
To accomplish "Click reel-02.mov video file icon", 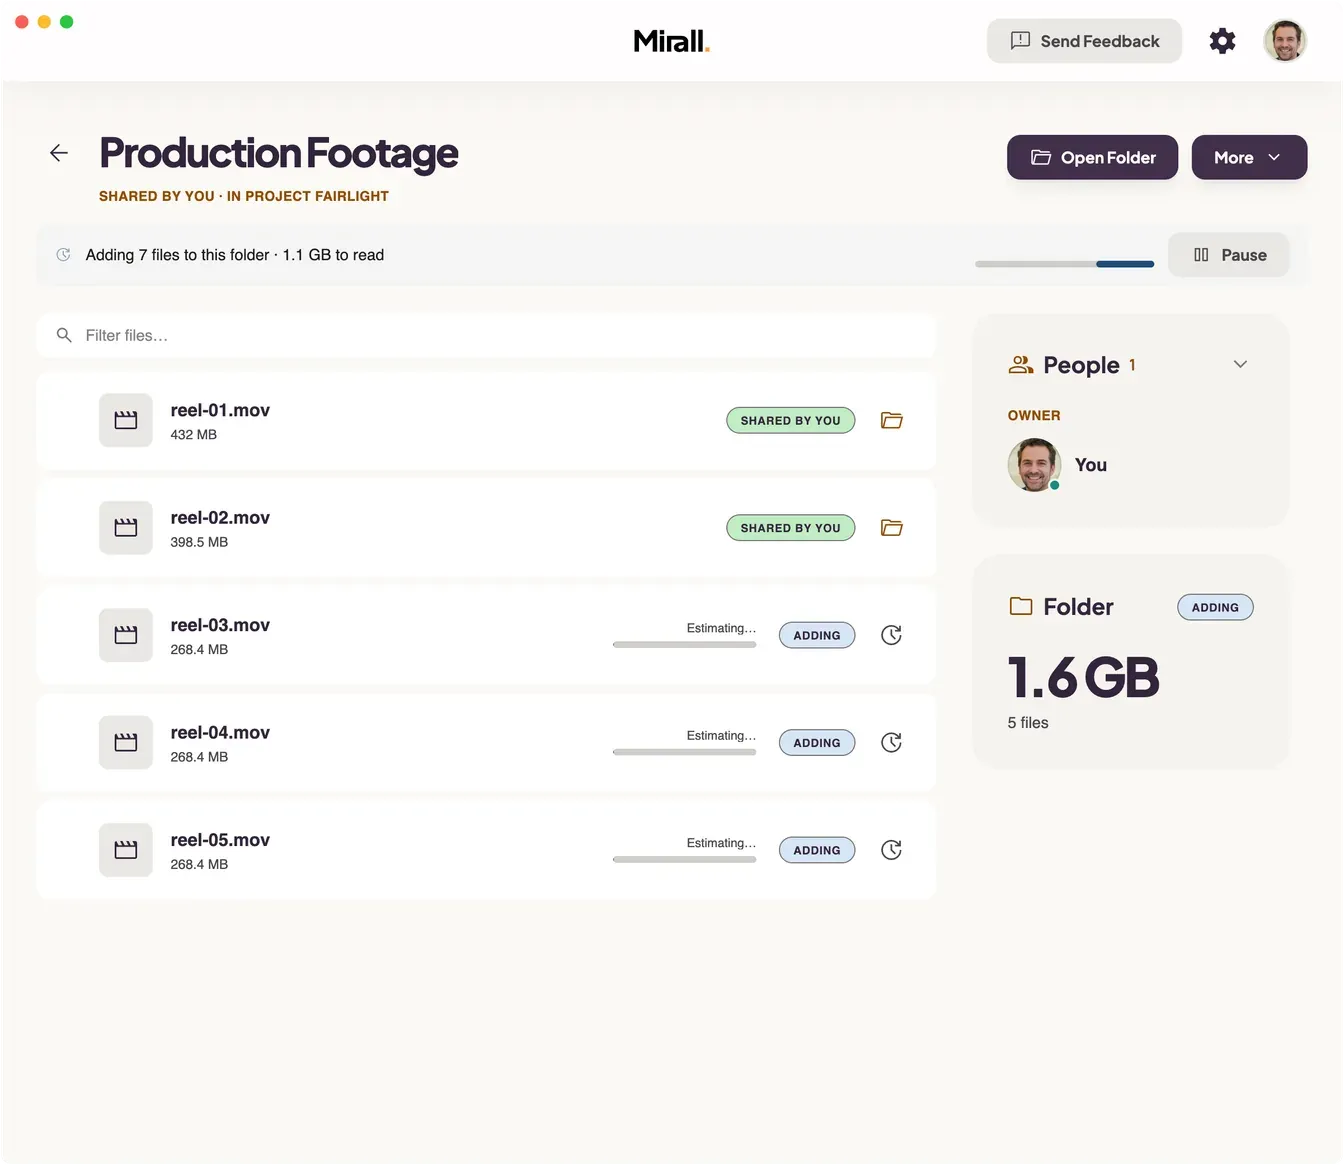I will click(126, 527).
